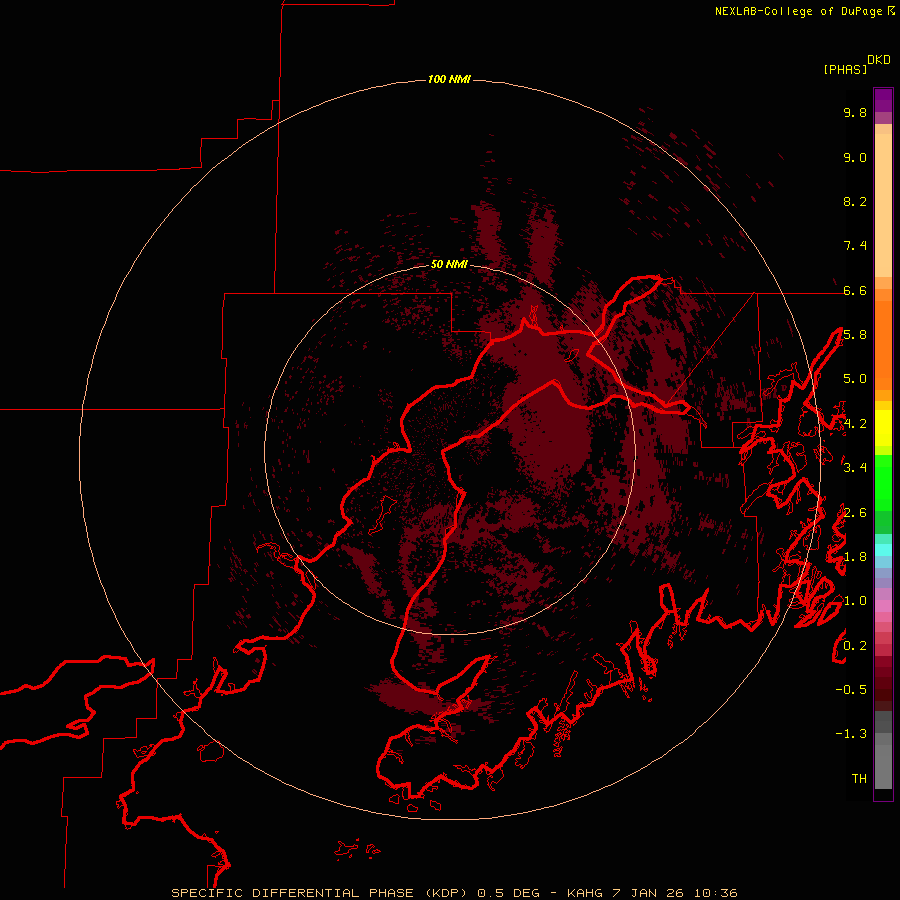Pick the purple band atop the color scale

click(883, 100)
